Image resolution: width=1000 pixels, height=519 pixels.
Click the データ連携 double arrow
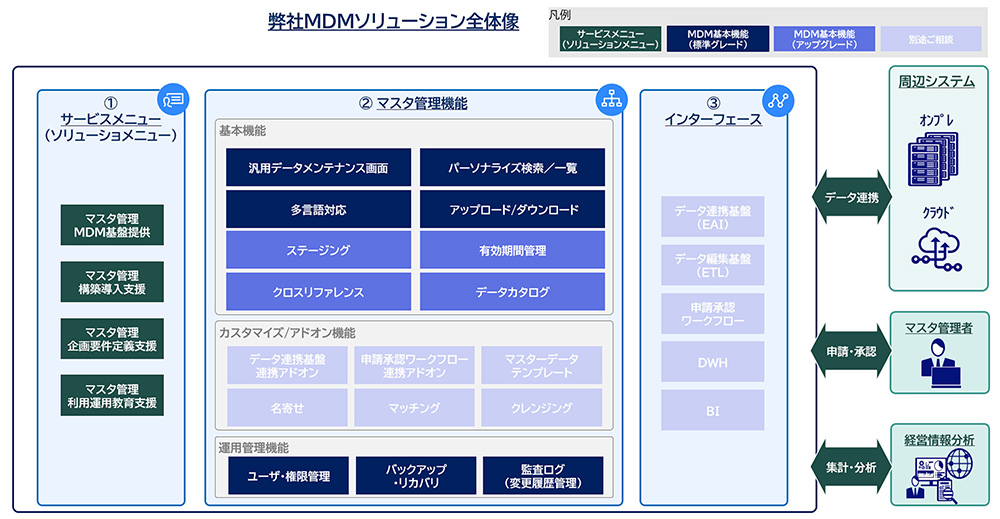click(851, 198)
